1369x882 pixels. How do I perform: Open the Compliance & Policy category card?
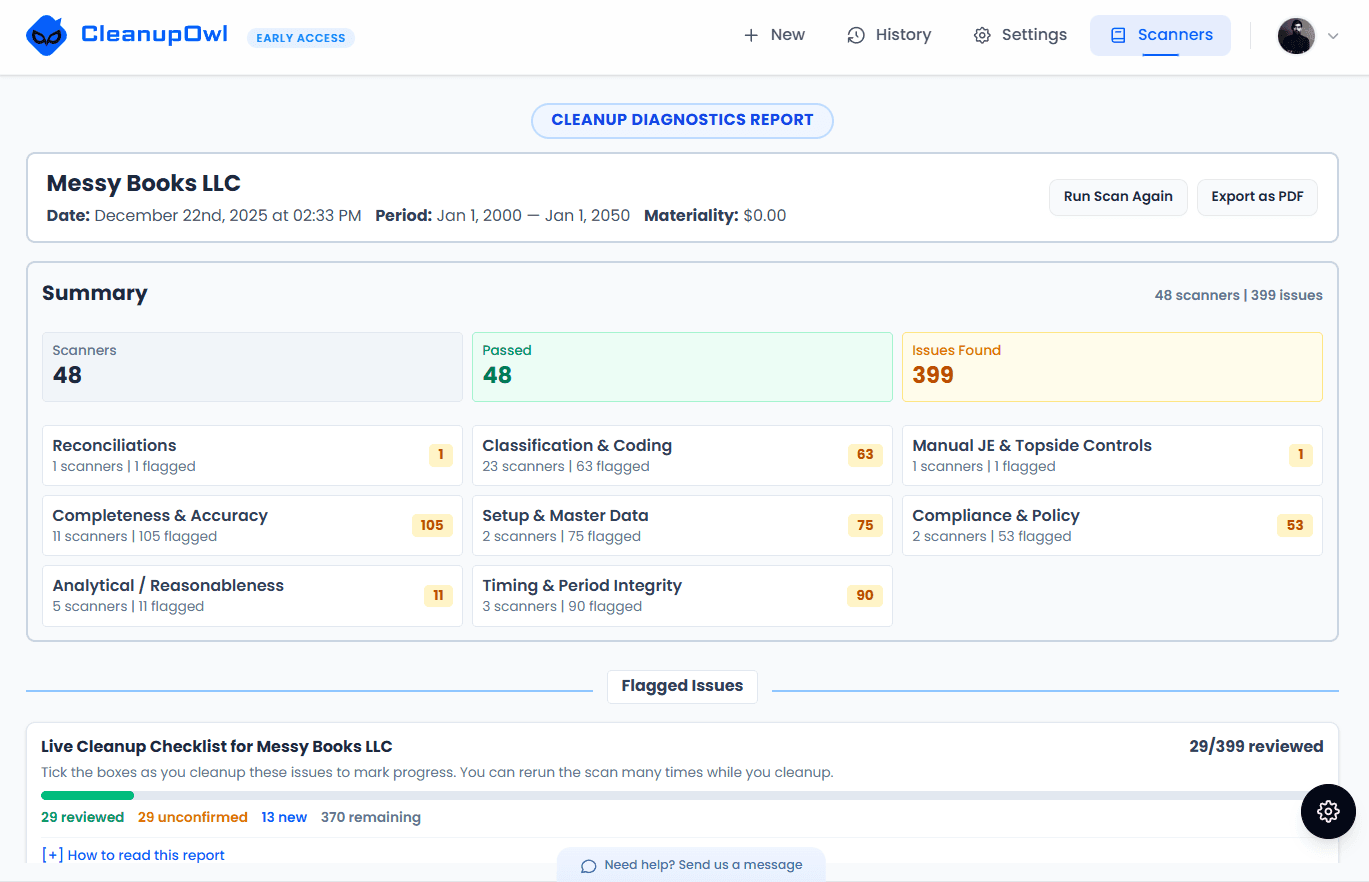coord(1112,526)
